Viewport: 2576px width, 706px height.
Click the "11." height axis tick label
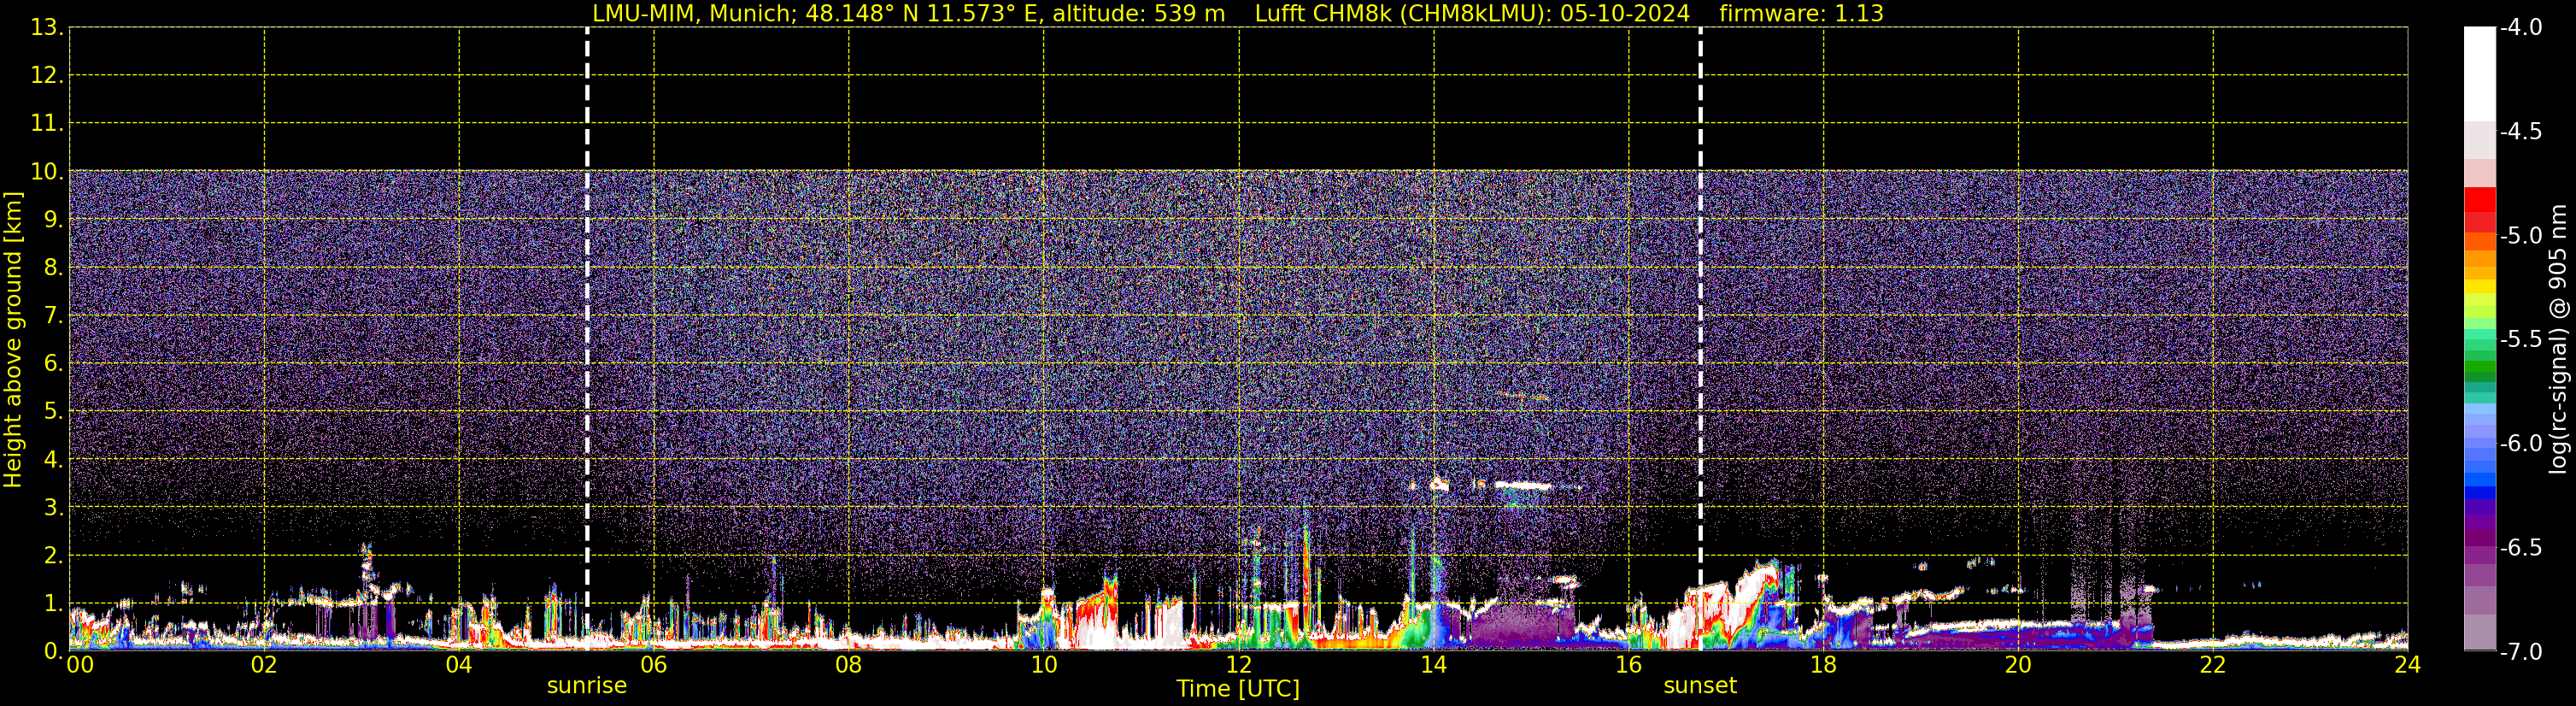pos(46,124)
